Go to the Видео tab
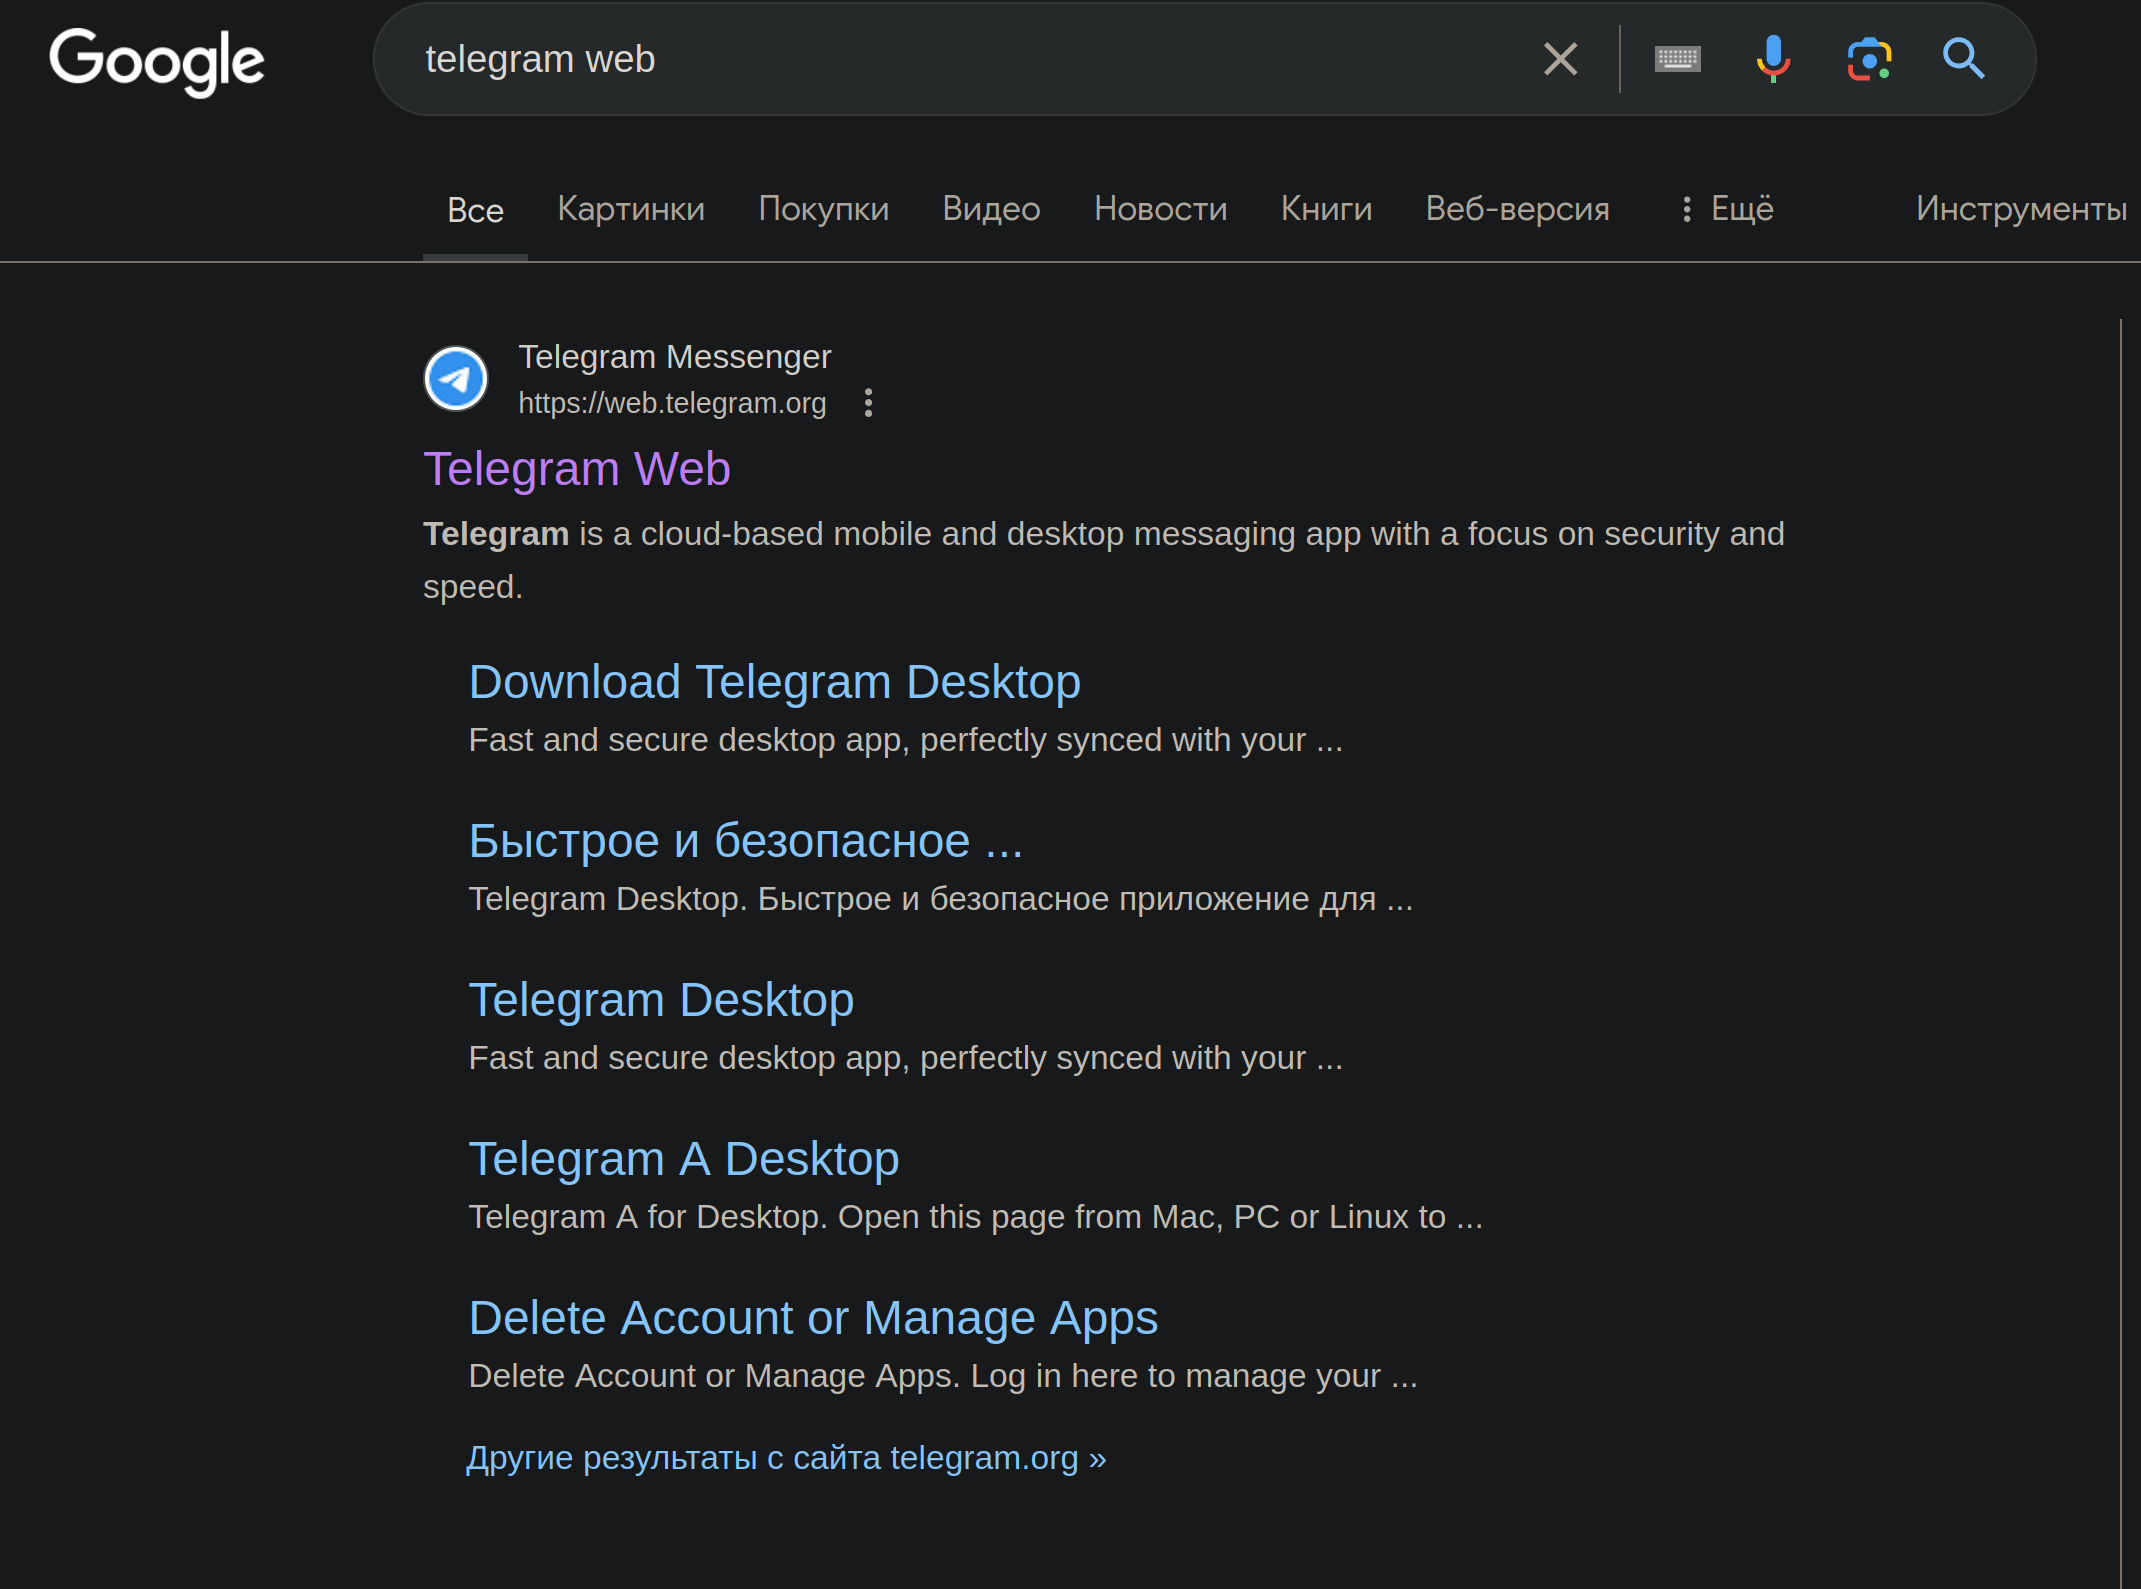Viewport: 2141px width, 1589px height. point(991,209)
